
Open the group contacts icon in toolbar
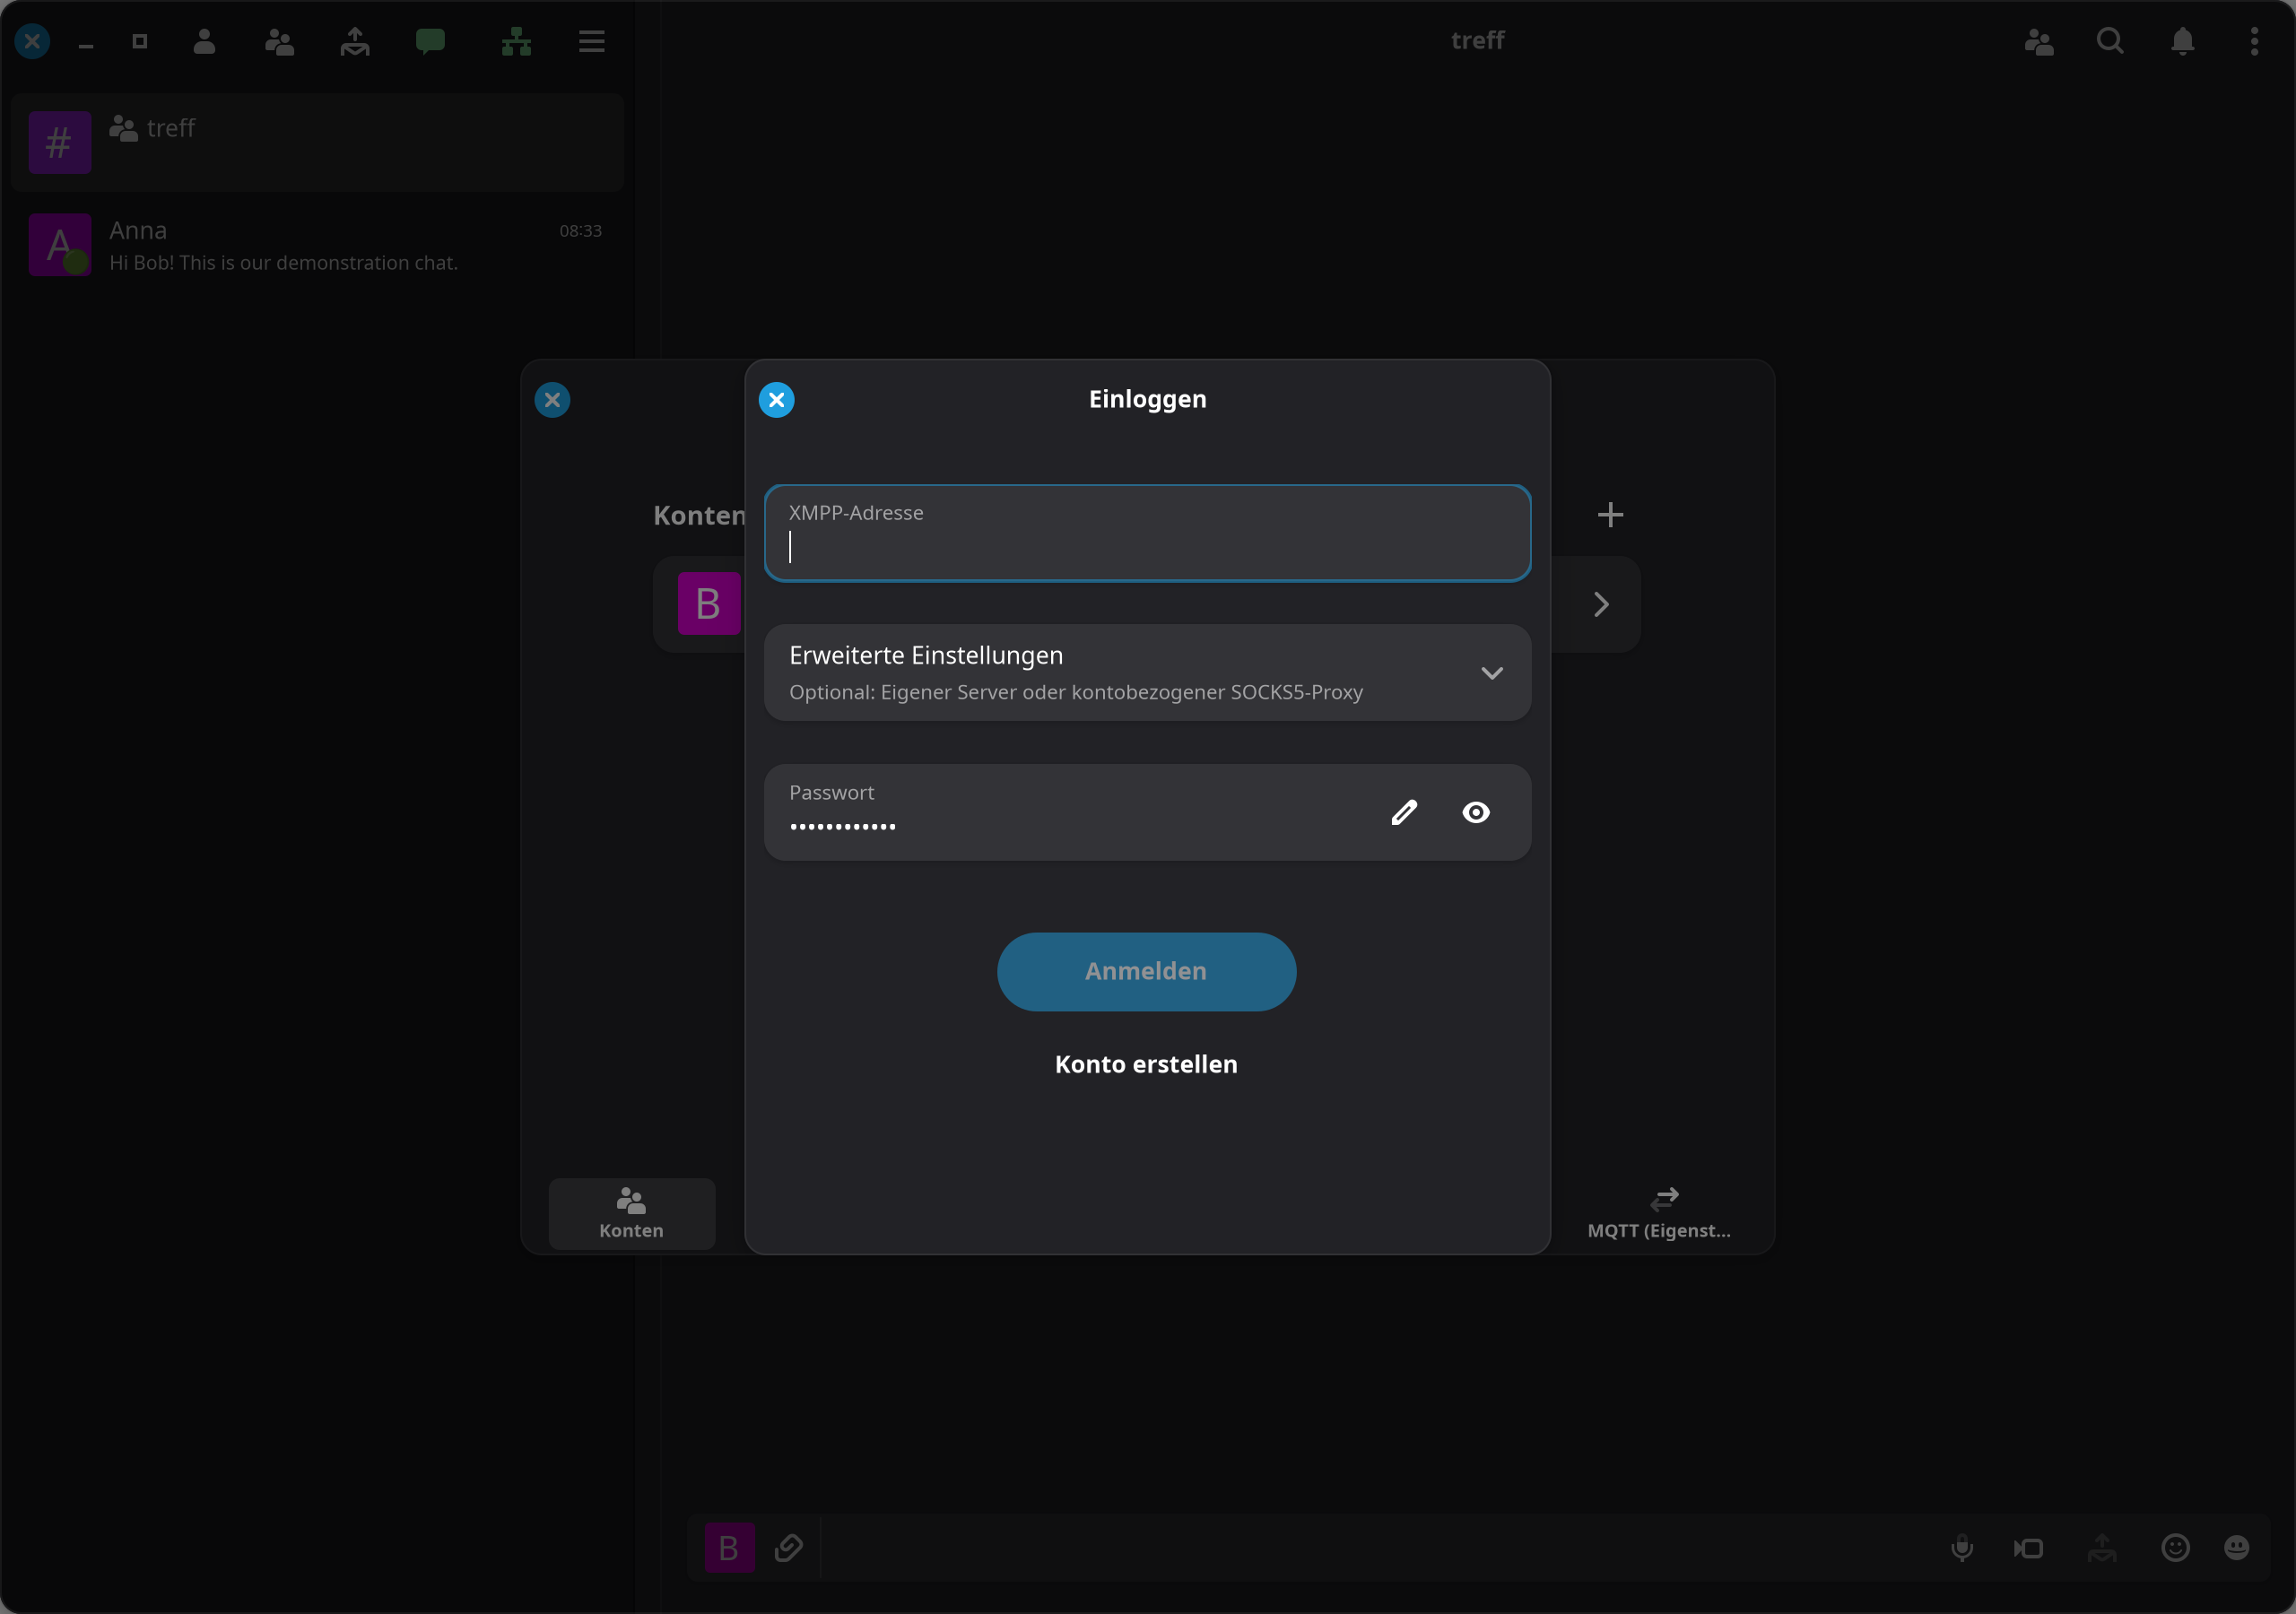pos(279,41)
